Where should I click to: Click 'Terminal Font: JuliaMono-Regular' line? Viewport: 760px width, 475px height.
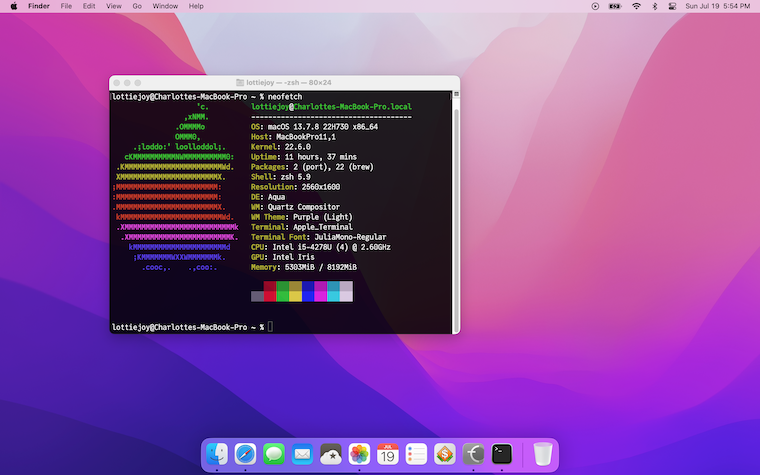pos(319,237)
